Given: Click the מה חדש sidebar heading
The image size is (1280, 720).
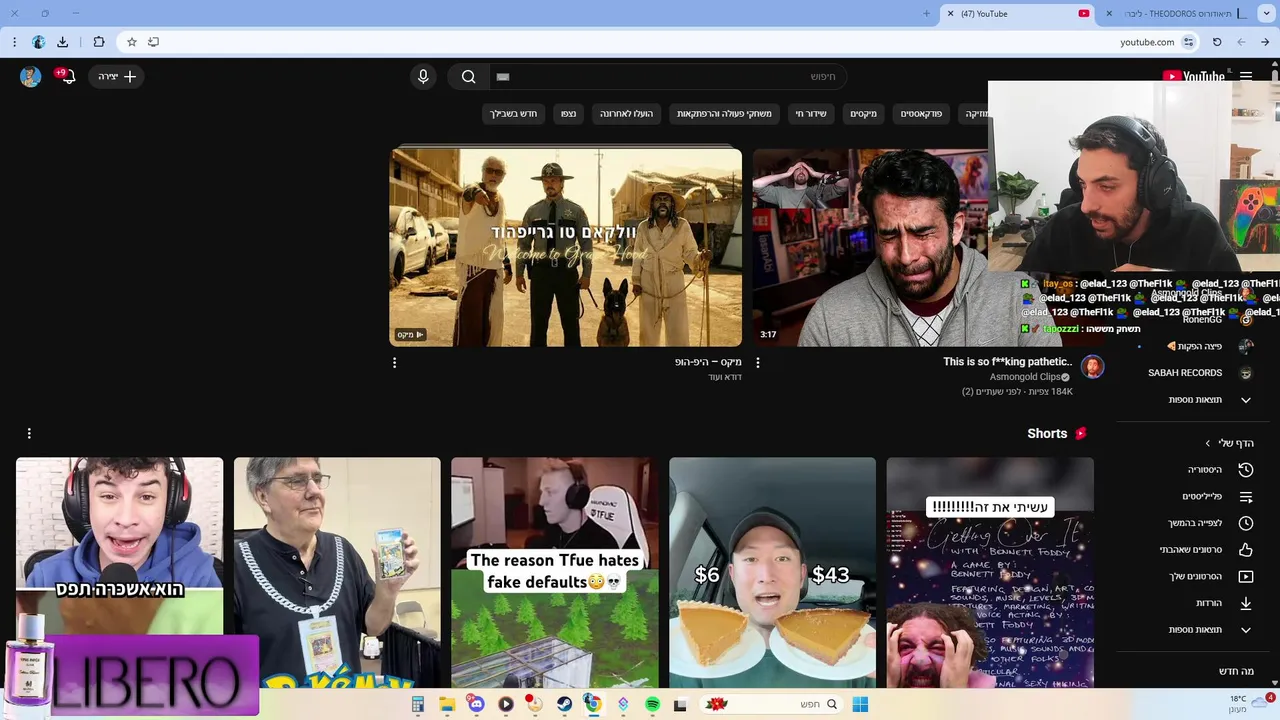Looking at the screenshot, I should tap(1236, 672).
